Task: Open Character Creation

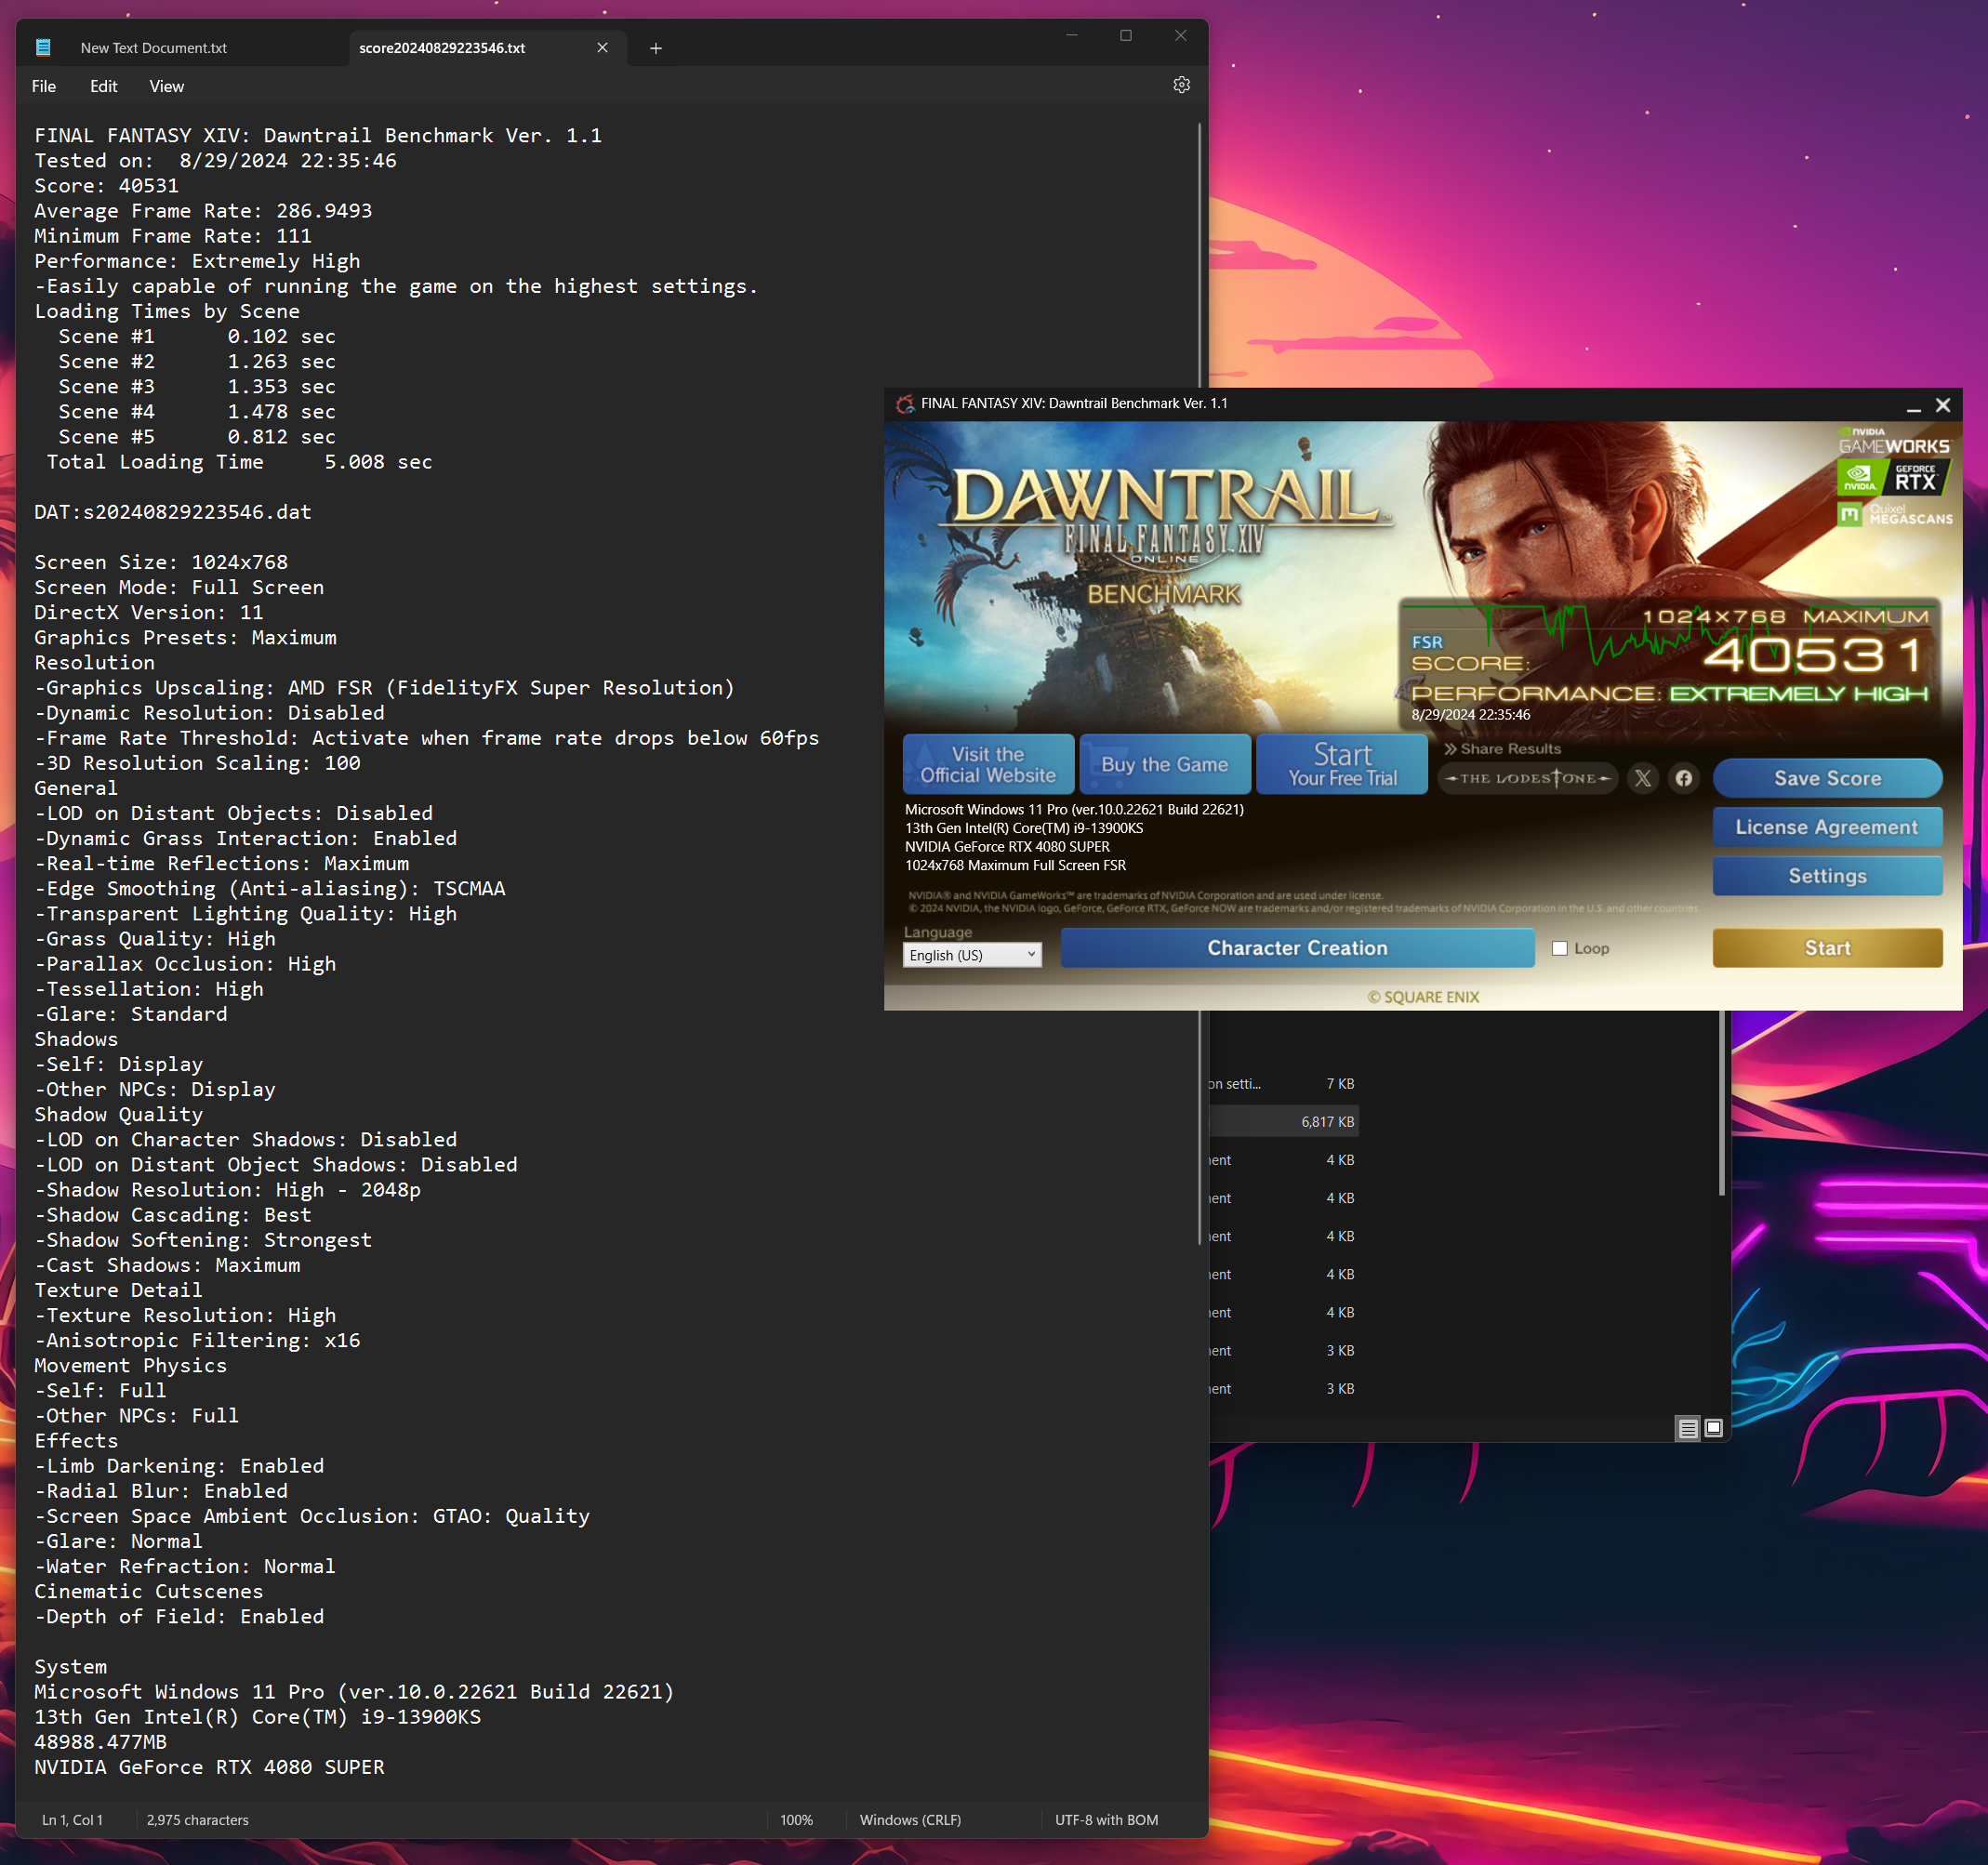Action: (1297, 948)
